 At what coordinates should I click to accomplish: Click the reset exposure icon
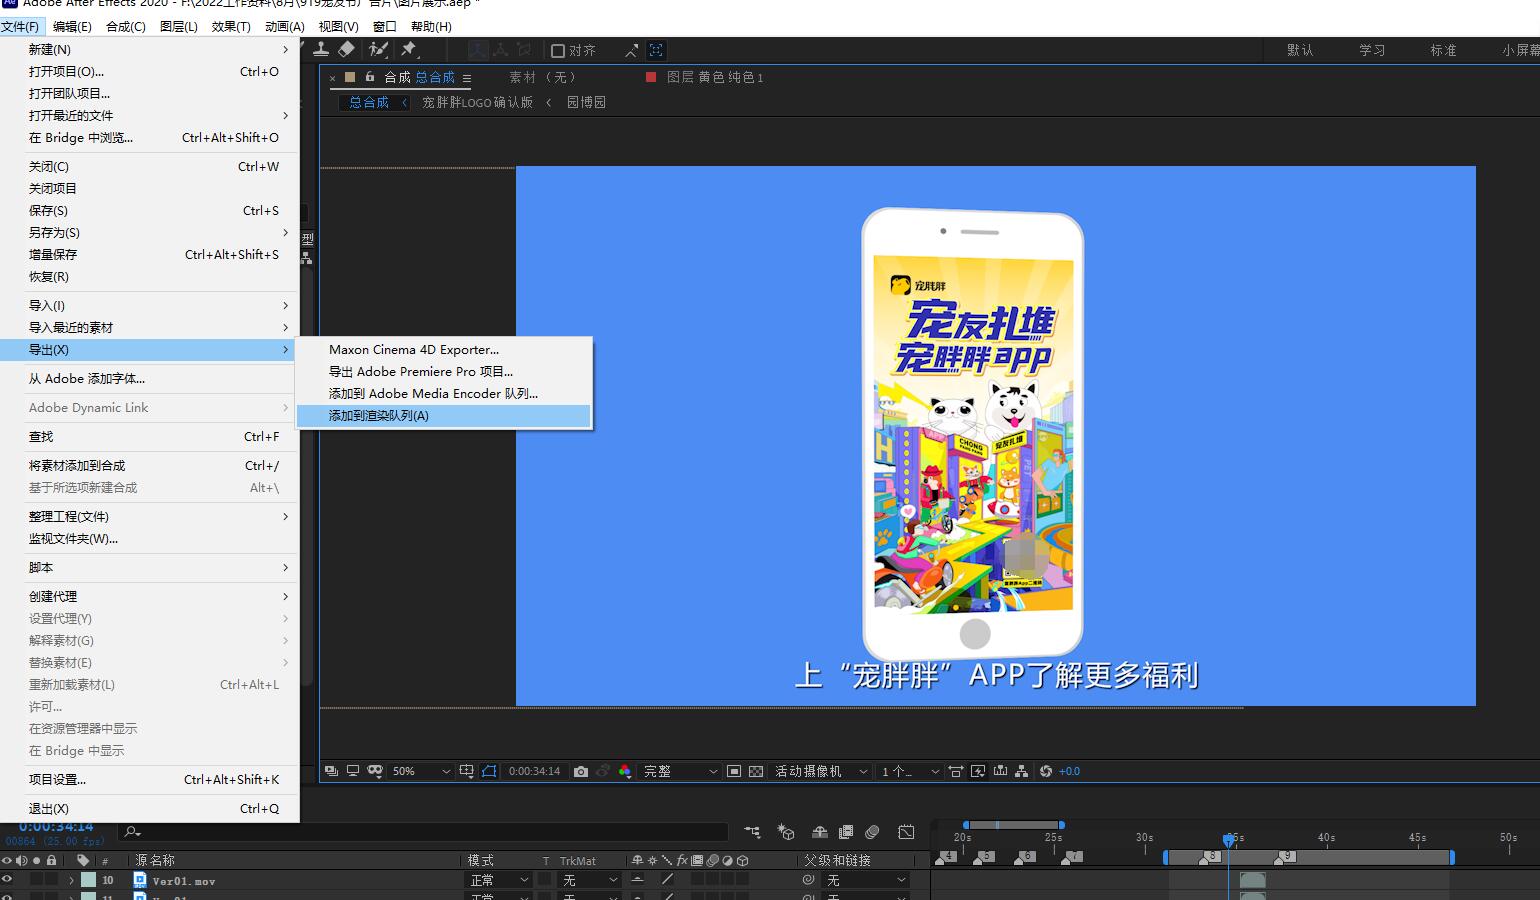point(1046,771)
